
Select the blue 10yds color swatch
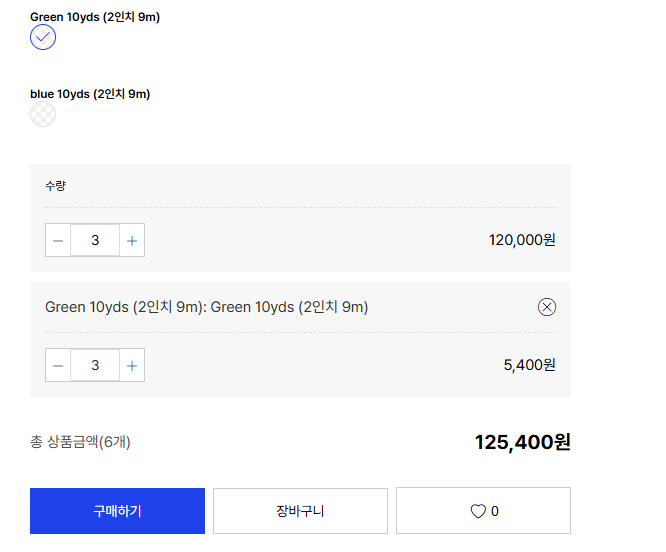(43, 114)
